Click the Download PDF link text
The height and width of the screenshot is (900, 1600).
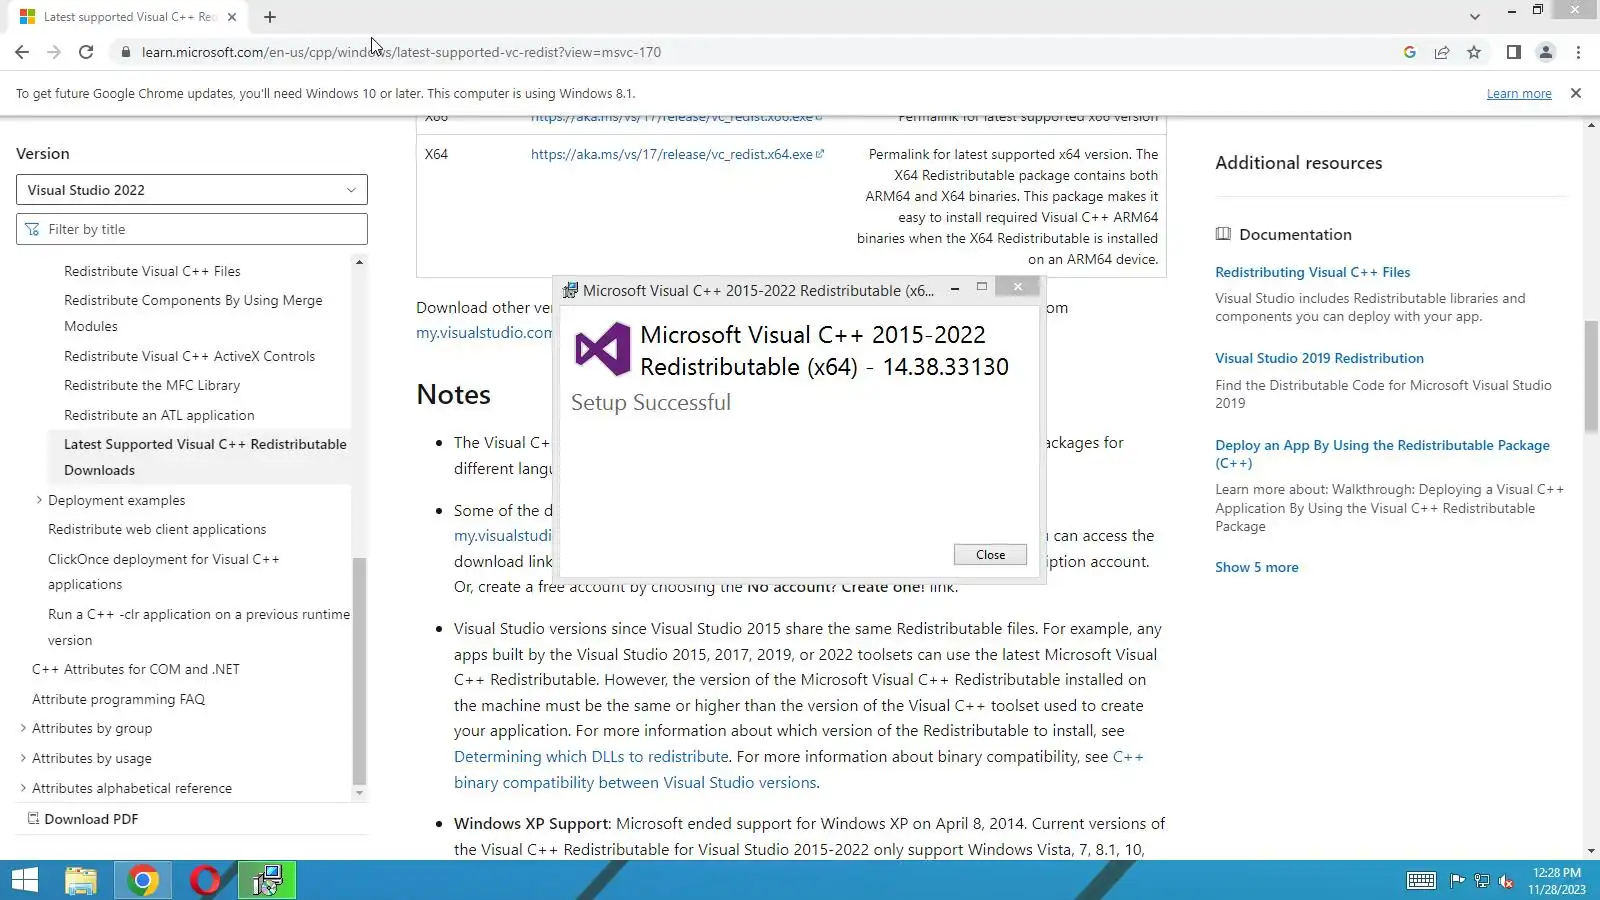tap(91, 819)
